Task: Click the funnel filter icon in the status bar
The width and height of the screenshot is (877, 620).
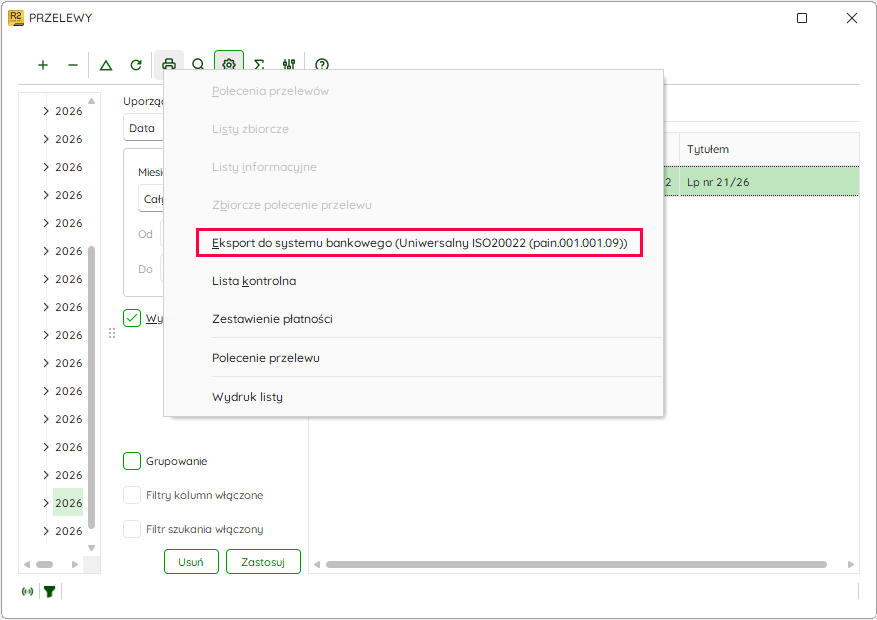Action: click(x=50, y=591)
